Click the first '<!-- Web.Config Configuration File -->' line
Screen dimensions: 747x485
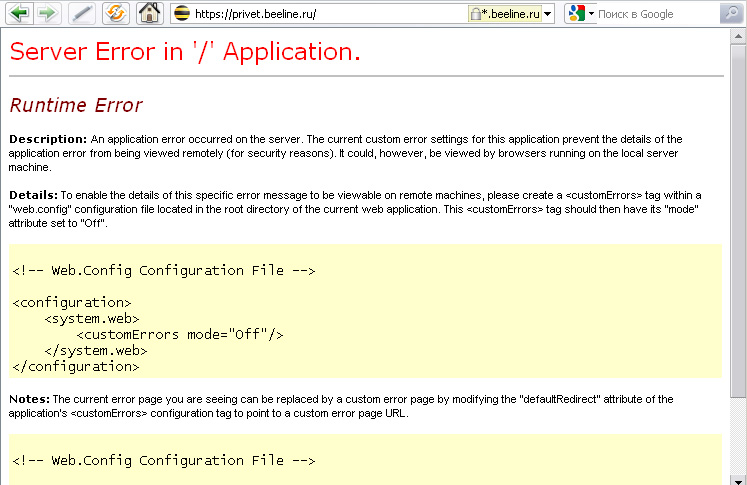point(164,271)
